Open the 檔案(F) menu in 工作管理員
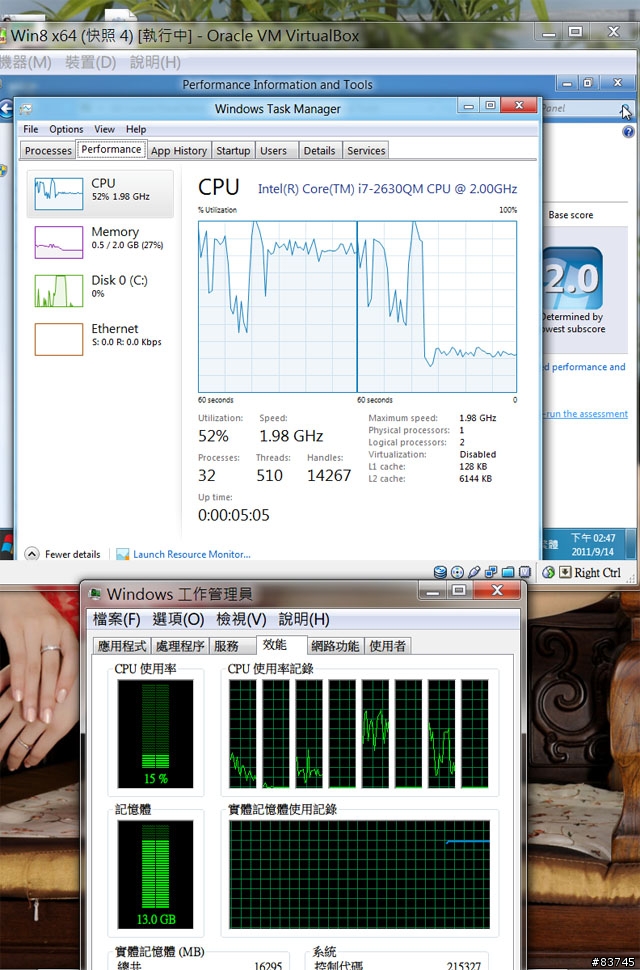 116,619
